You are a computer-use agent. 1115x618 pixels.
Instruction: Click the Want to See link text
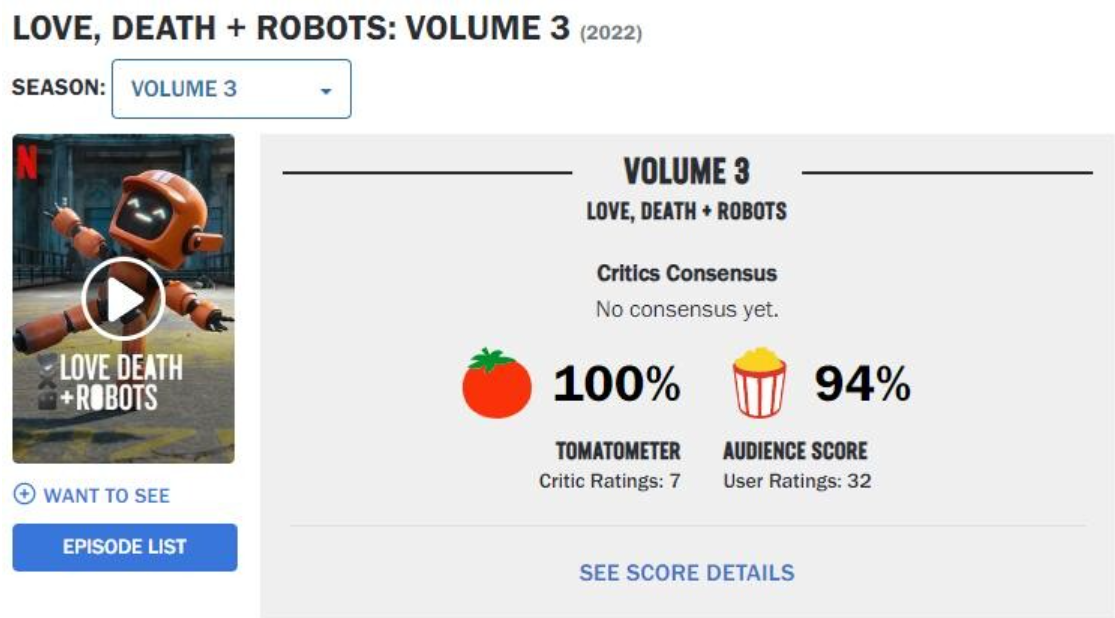106,495
